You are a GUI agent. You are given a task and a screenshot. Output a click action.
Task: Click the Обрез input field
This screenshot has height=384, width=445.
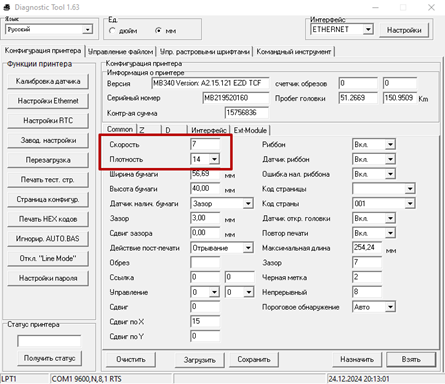point(205,262)
